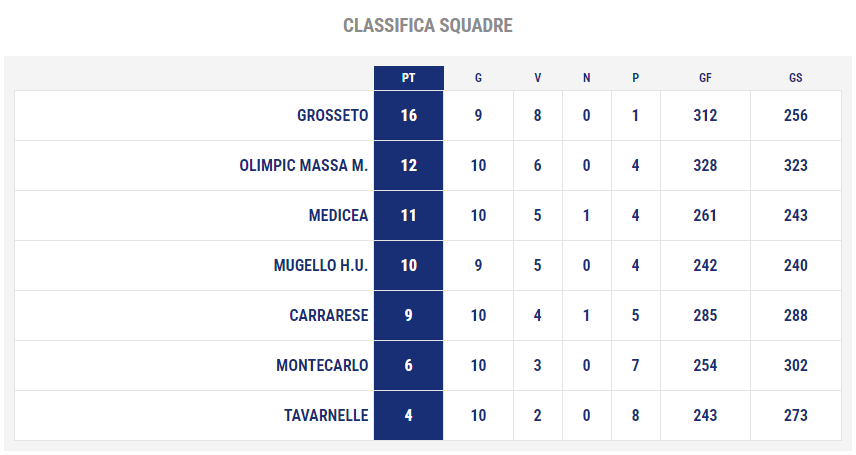Click the N column header
Viewport: 856px width, 455px height.
pyautogui.click(x=586, y=78)
